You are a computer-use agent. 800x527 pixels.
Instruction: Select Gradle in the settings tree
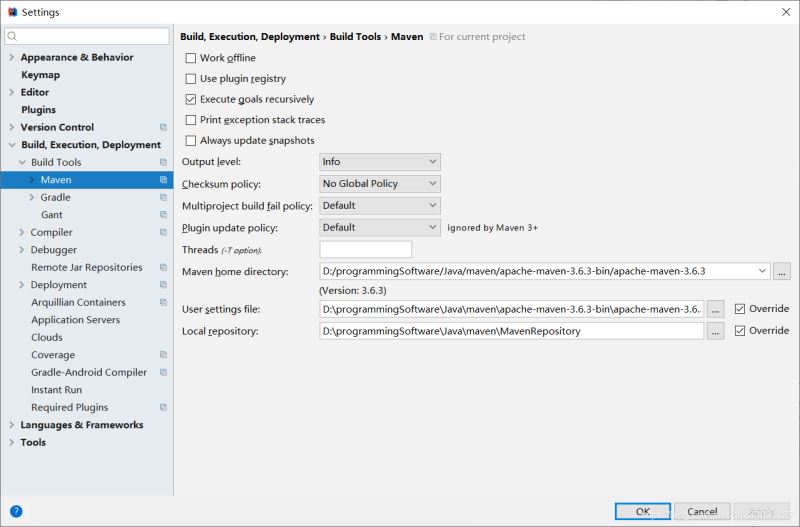(55, 198)
